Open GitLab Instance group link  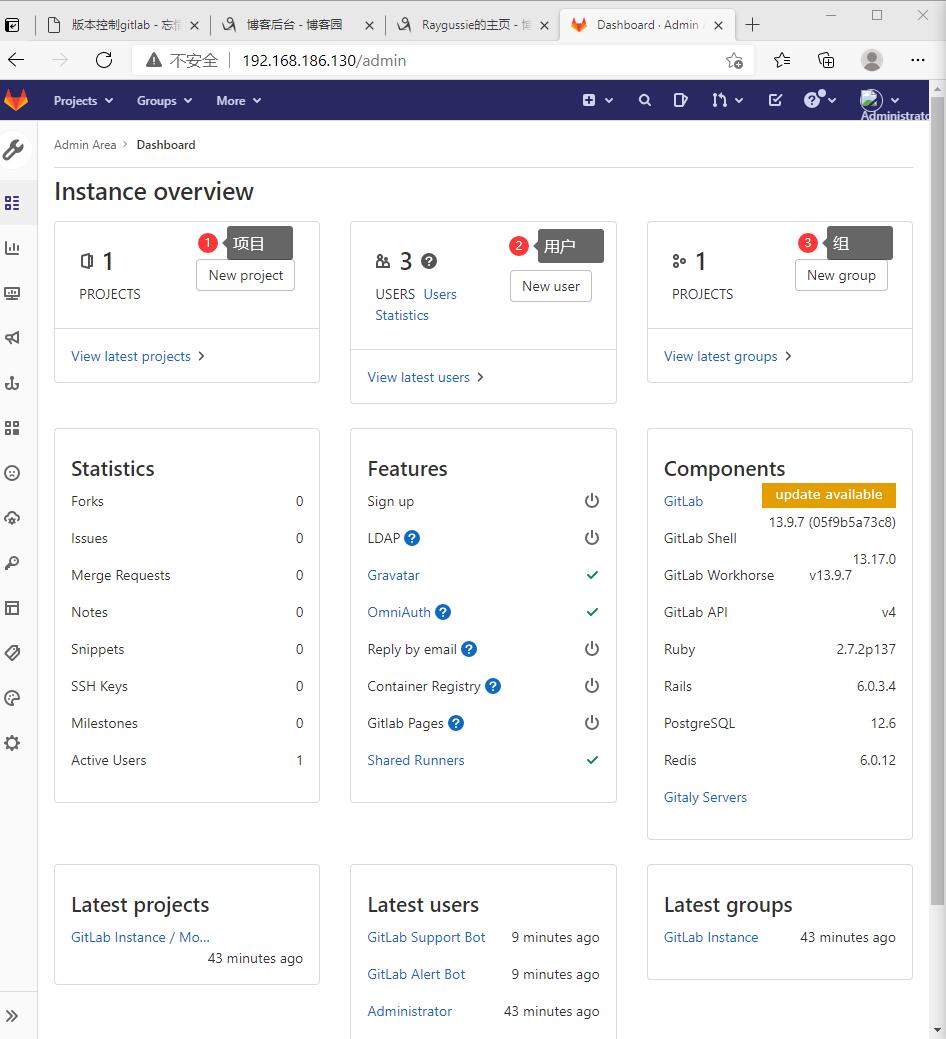711,938
